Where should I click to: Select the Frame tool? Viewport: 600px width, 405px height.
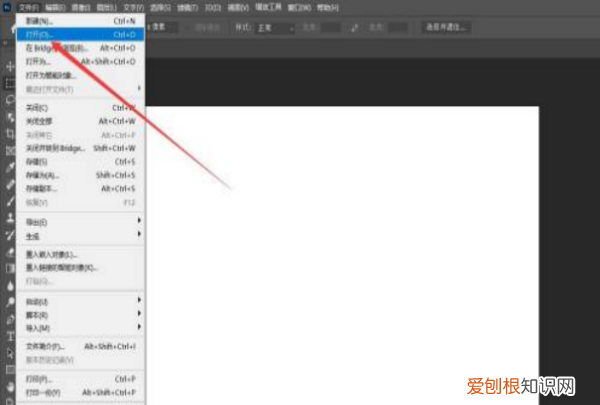coord(10,150)
